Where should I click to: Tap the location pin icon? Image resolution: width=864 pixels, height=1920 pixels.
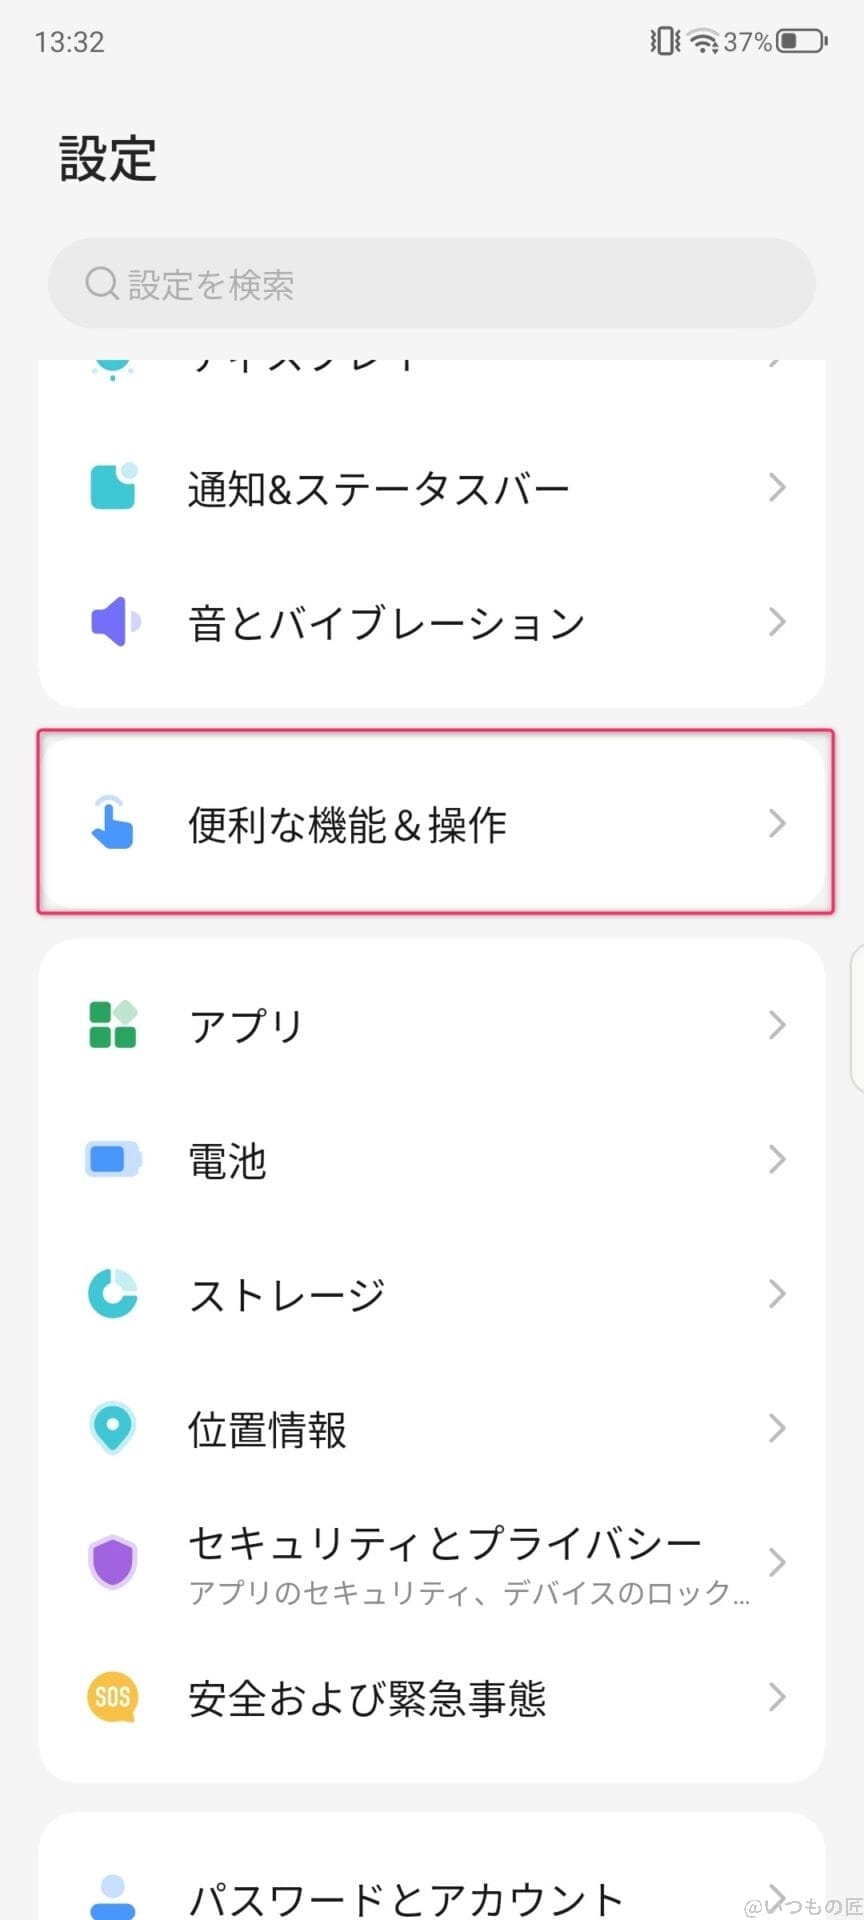pyautogui.click(x=113, y=1428)
